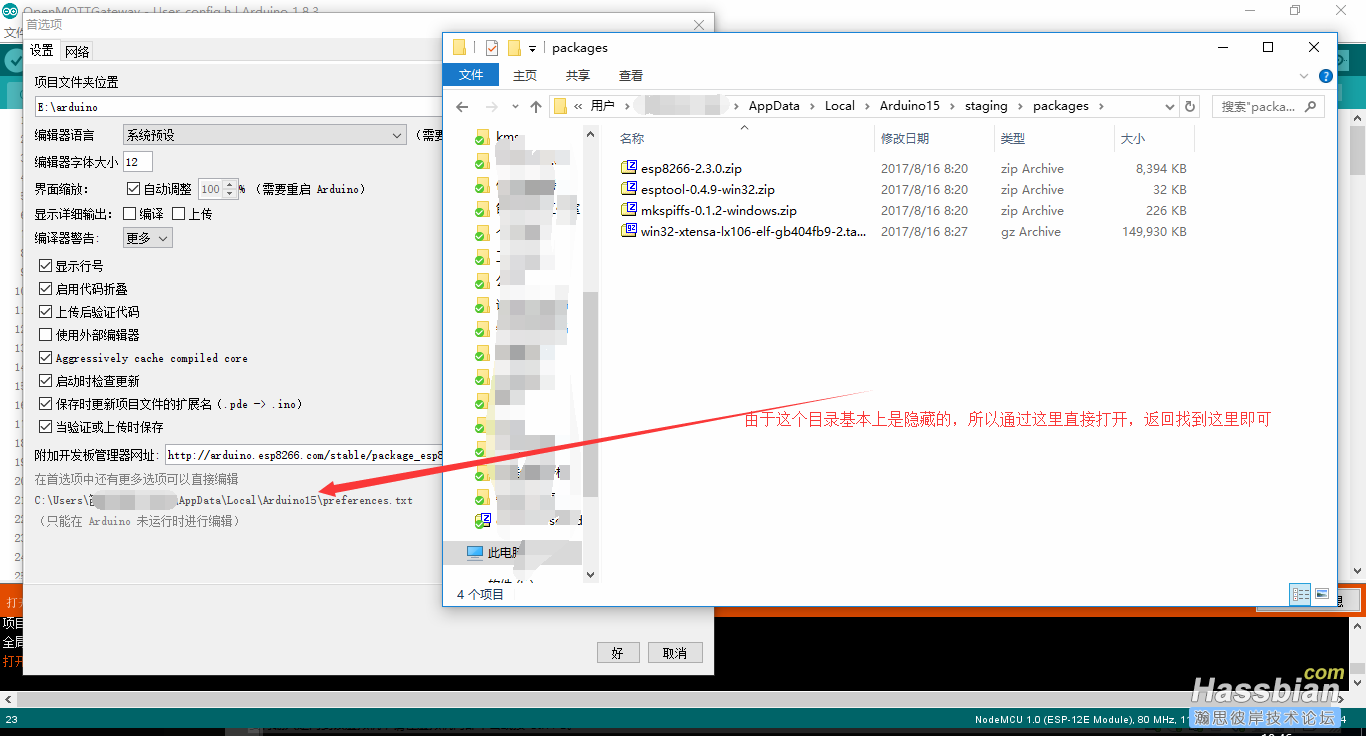Go back in Explorer navigation

461,106
